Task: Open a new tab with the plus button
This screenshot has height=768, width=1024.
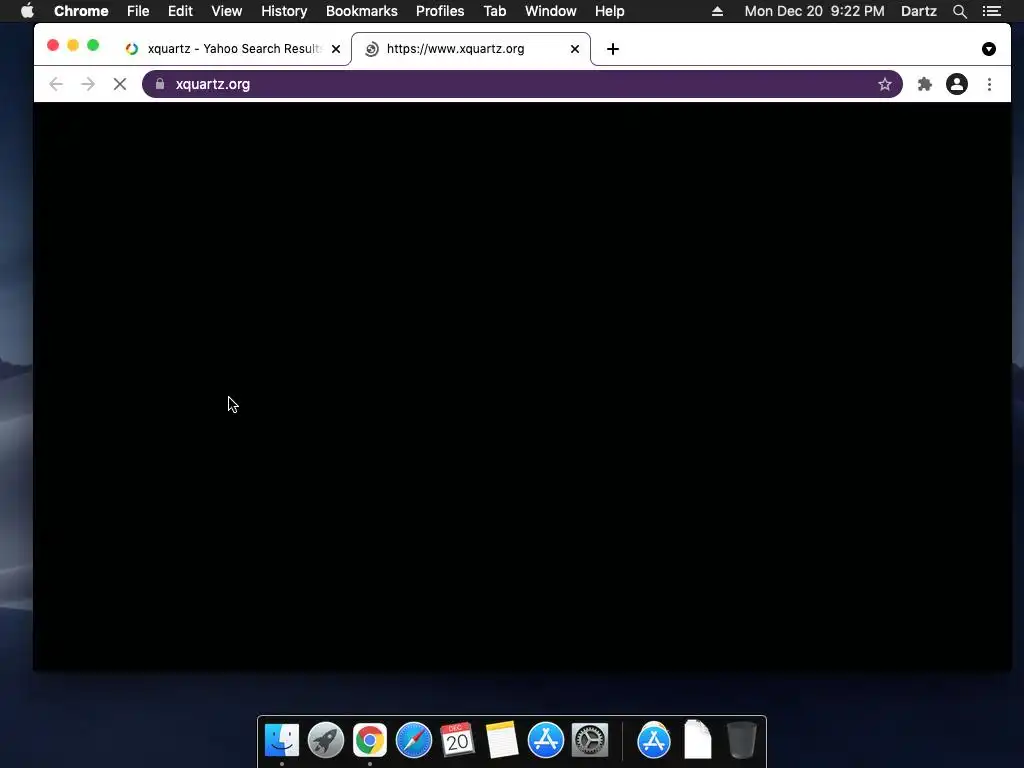Action: pos(613,49)
